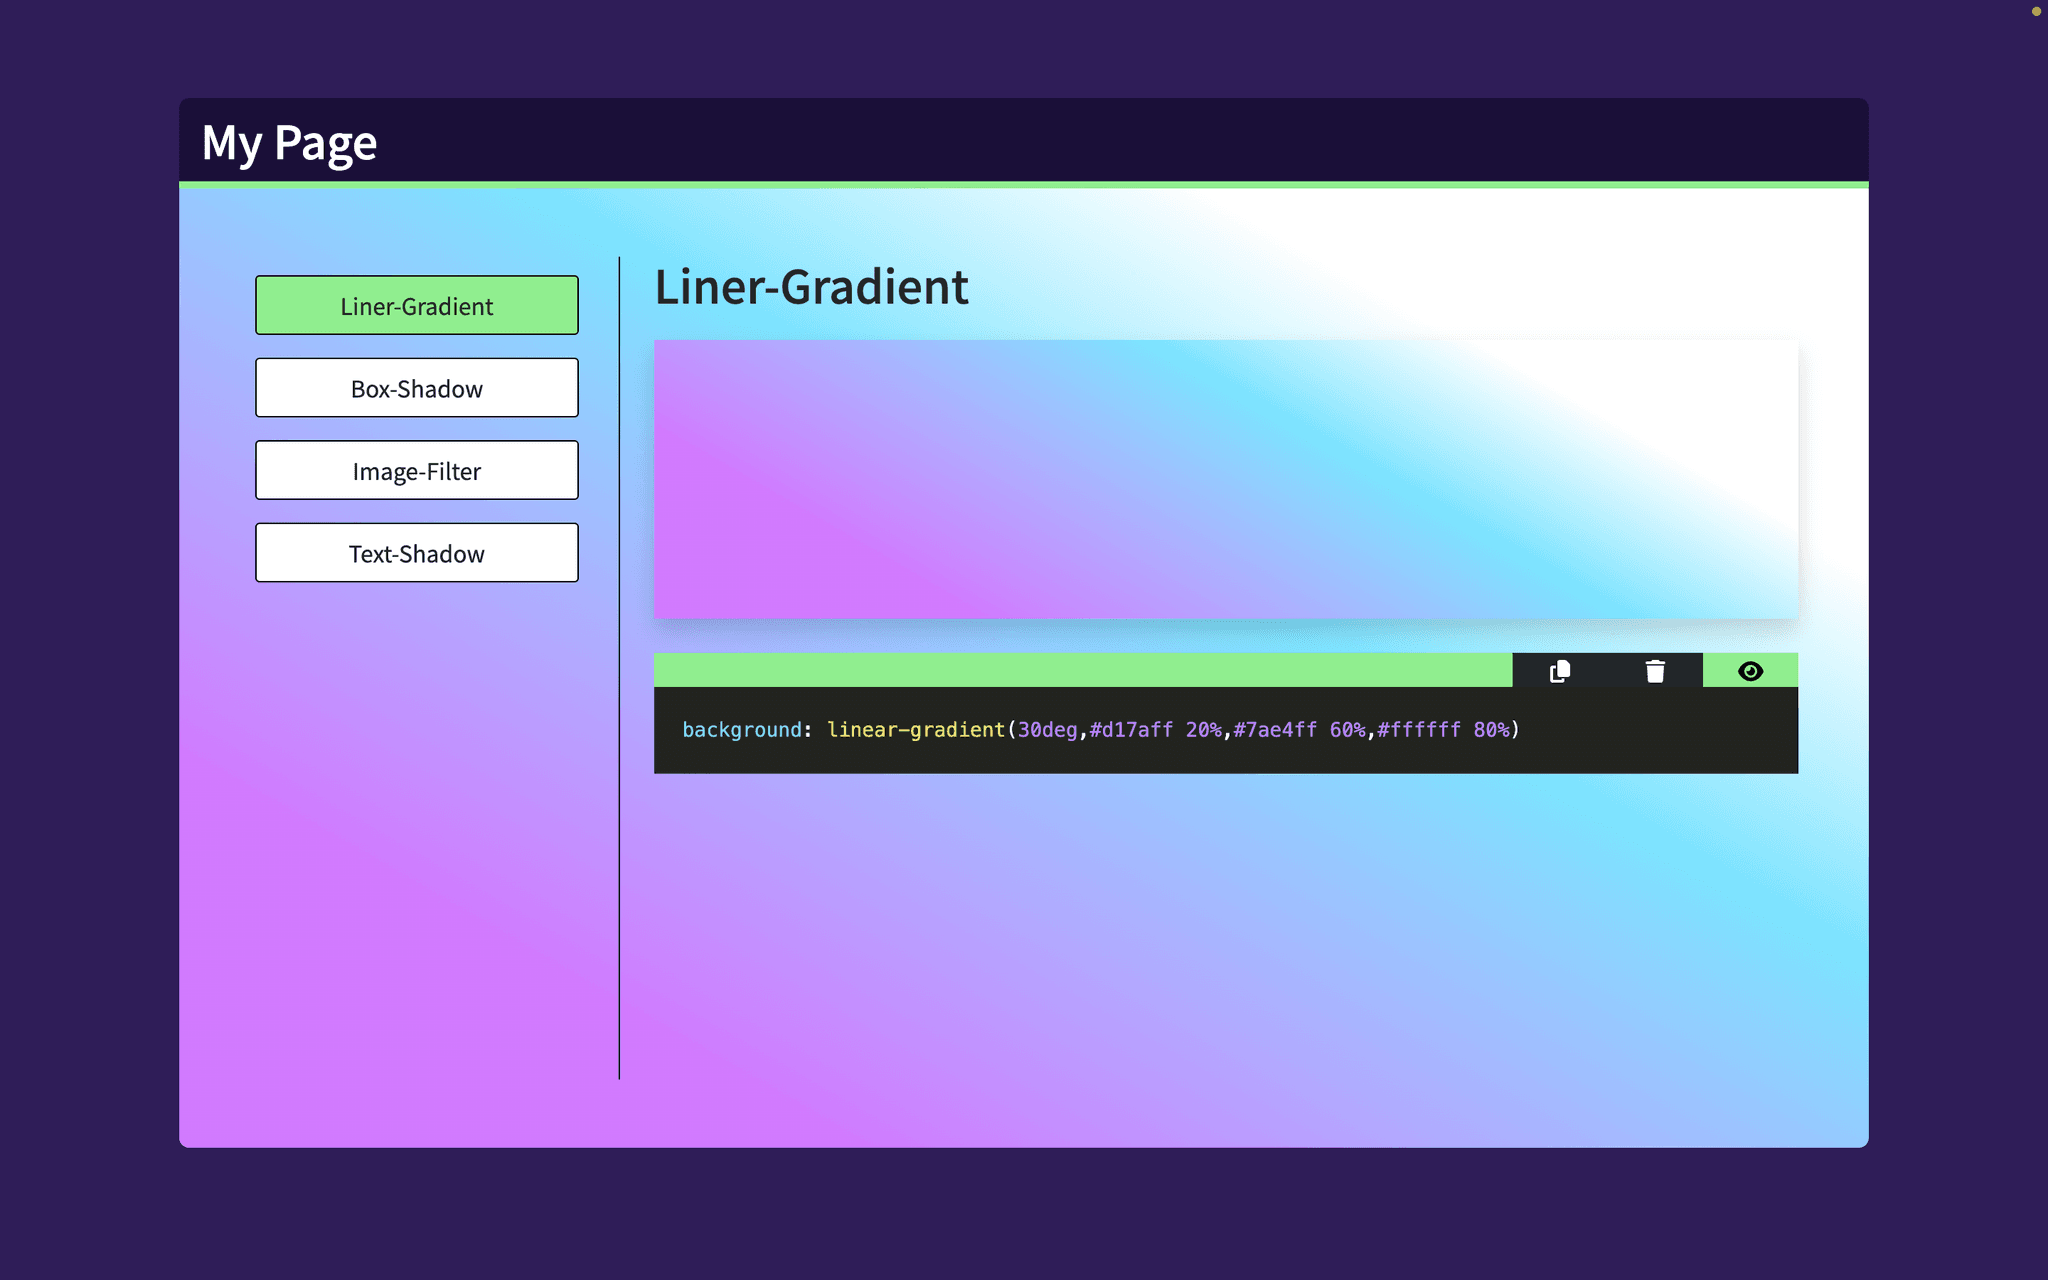Click the Liner-Gradient heading text
This screenshot has width=2048, height=1280.
click(811, 287)
